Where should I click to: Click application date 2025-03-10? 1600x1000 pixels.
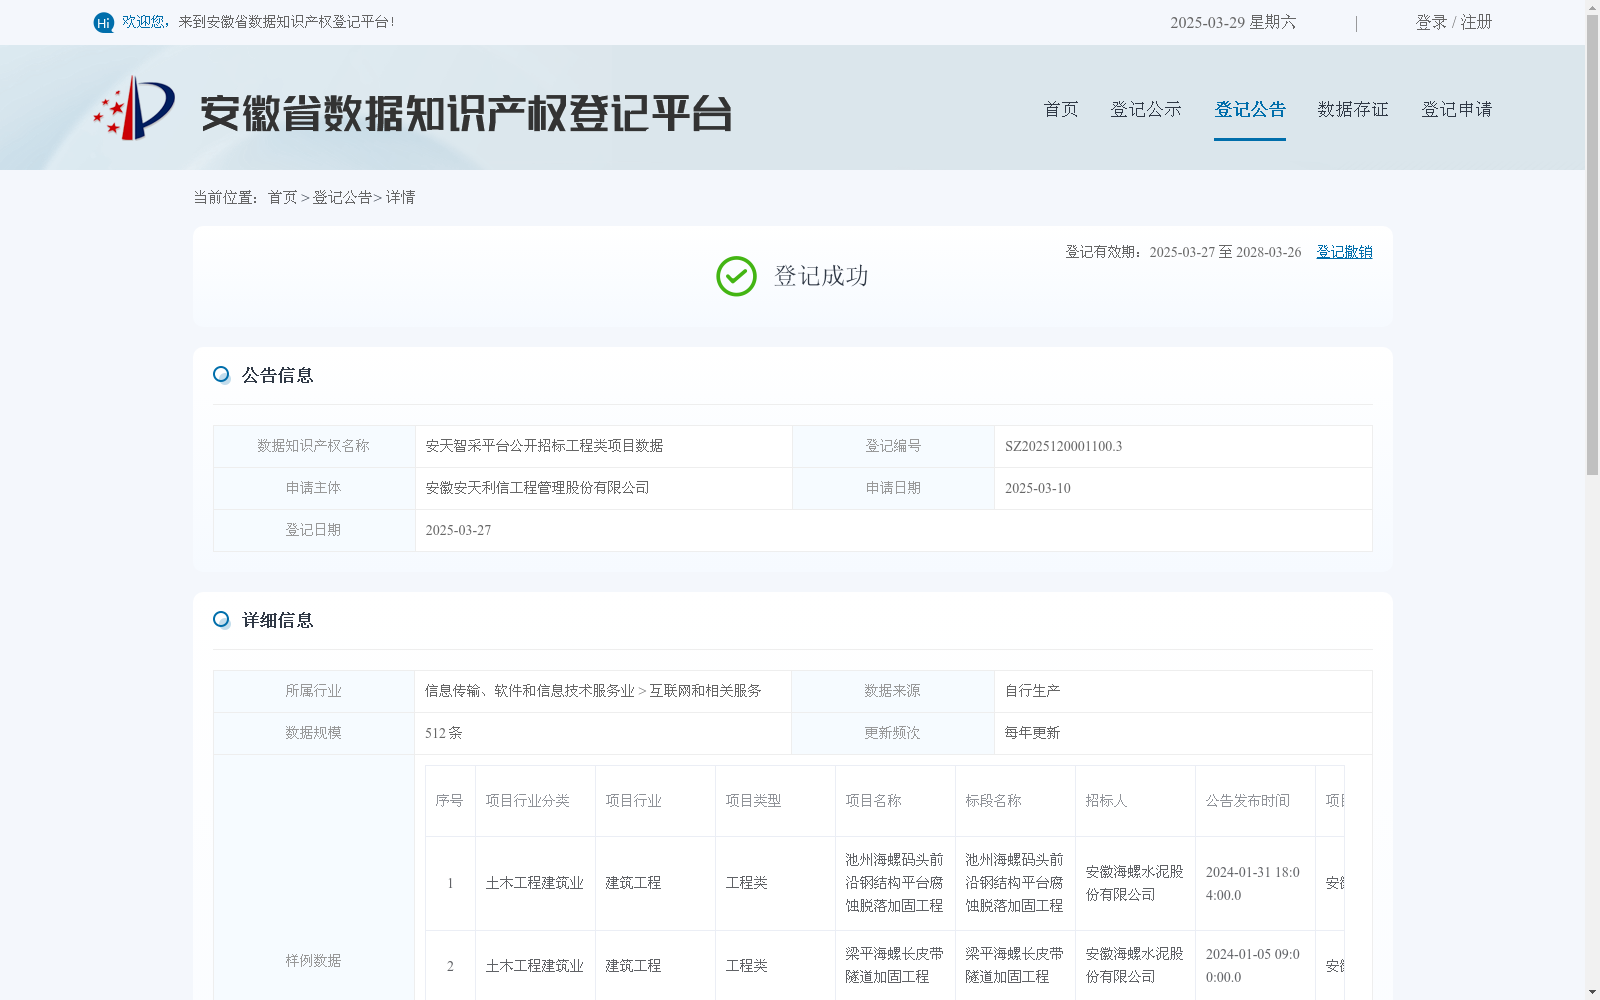1037,488
